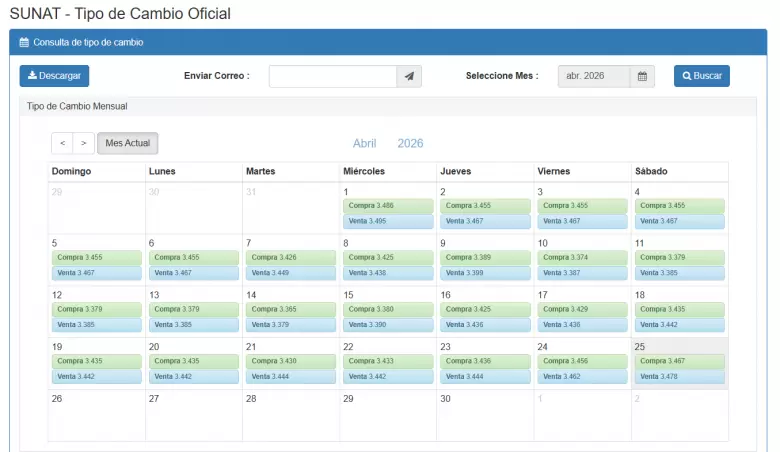The height and width of the screenshot is (452, 780).
Task: Go to next month arrow
Action: [x=83, y=143]
